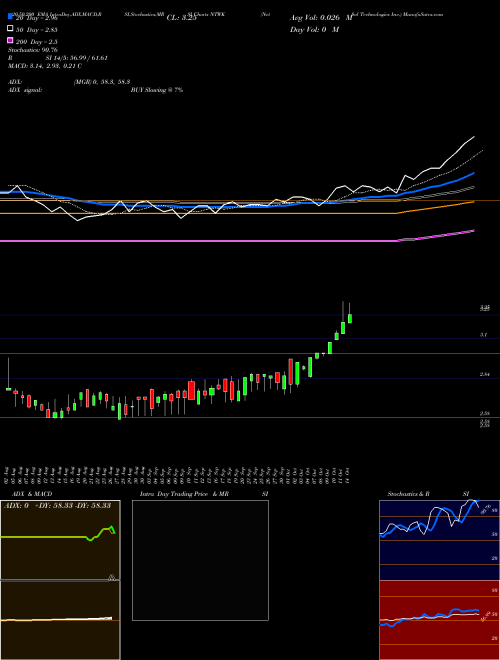Click the 'Stochastics & R' panel title

point(408,494)
